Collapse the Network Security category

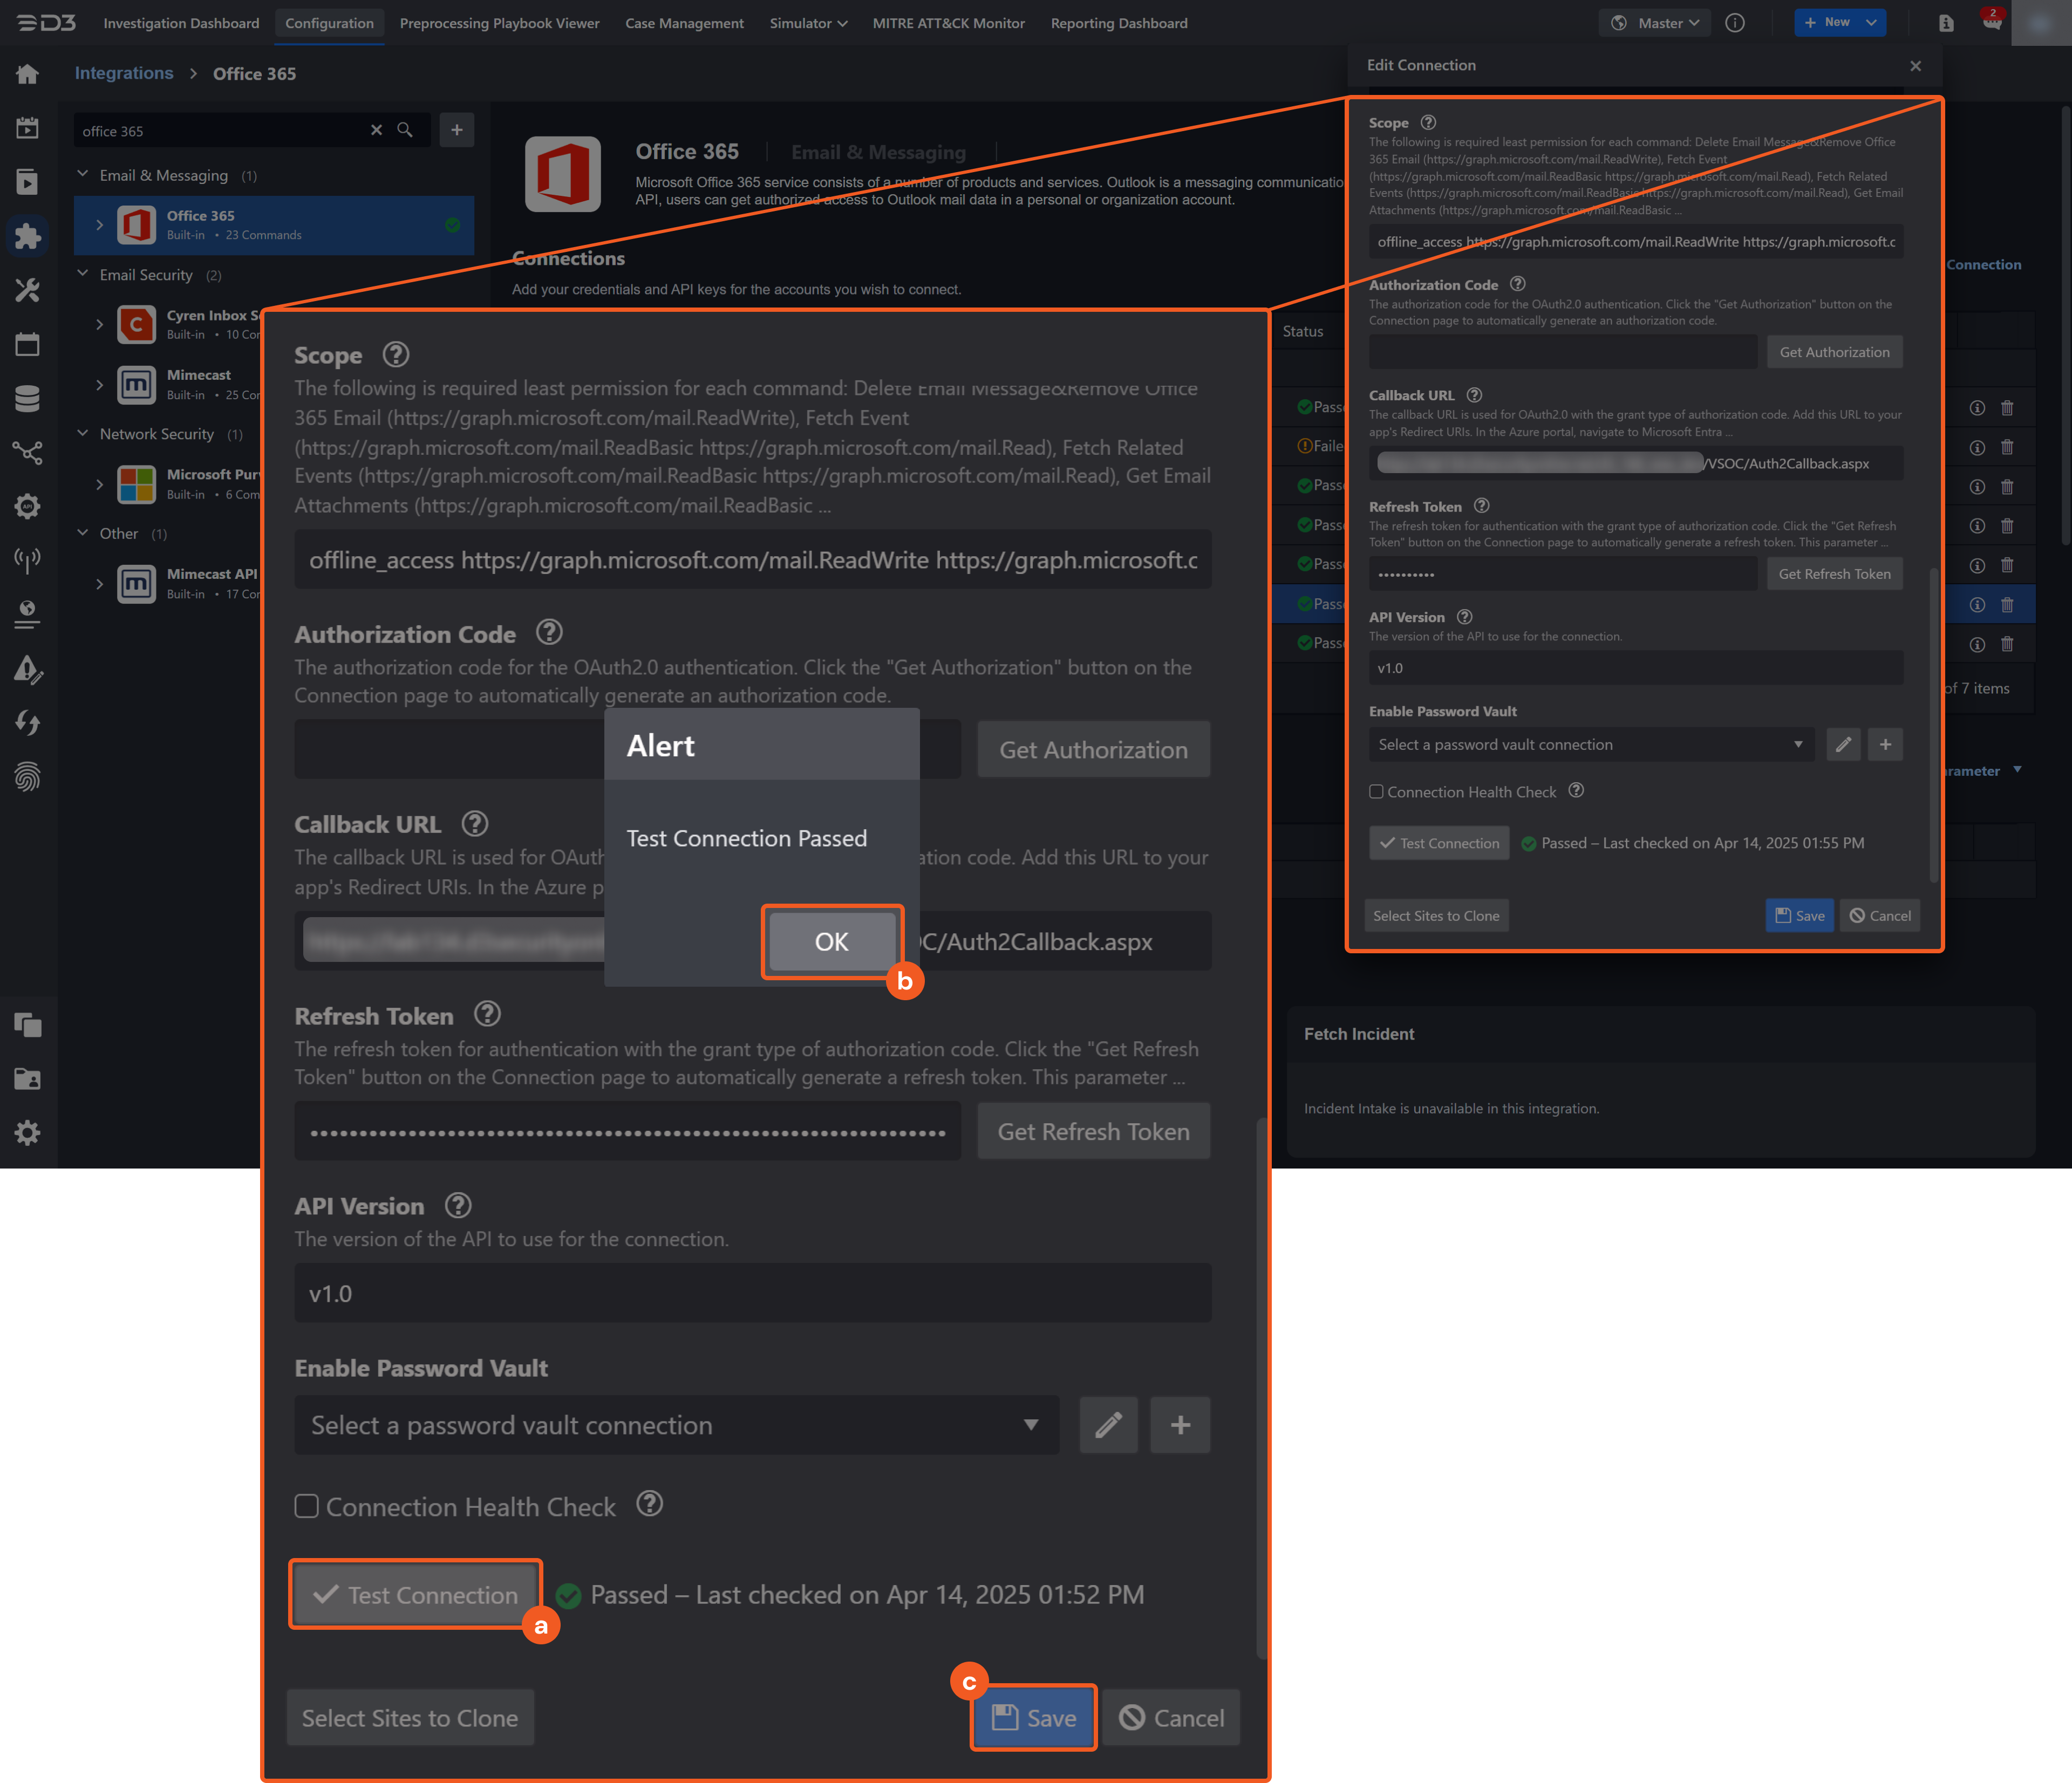click(83, 433)
